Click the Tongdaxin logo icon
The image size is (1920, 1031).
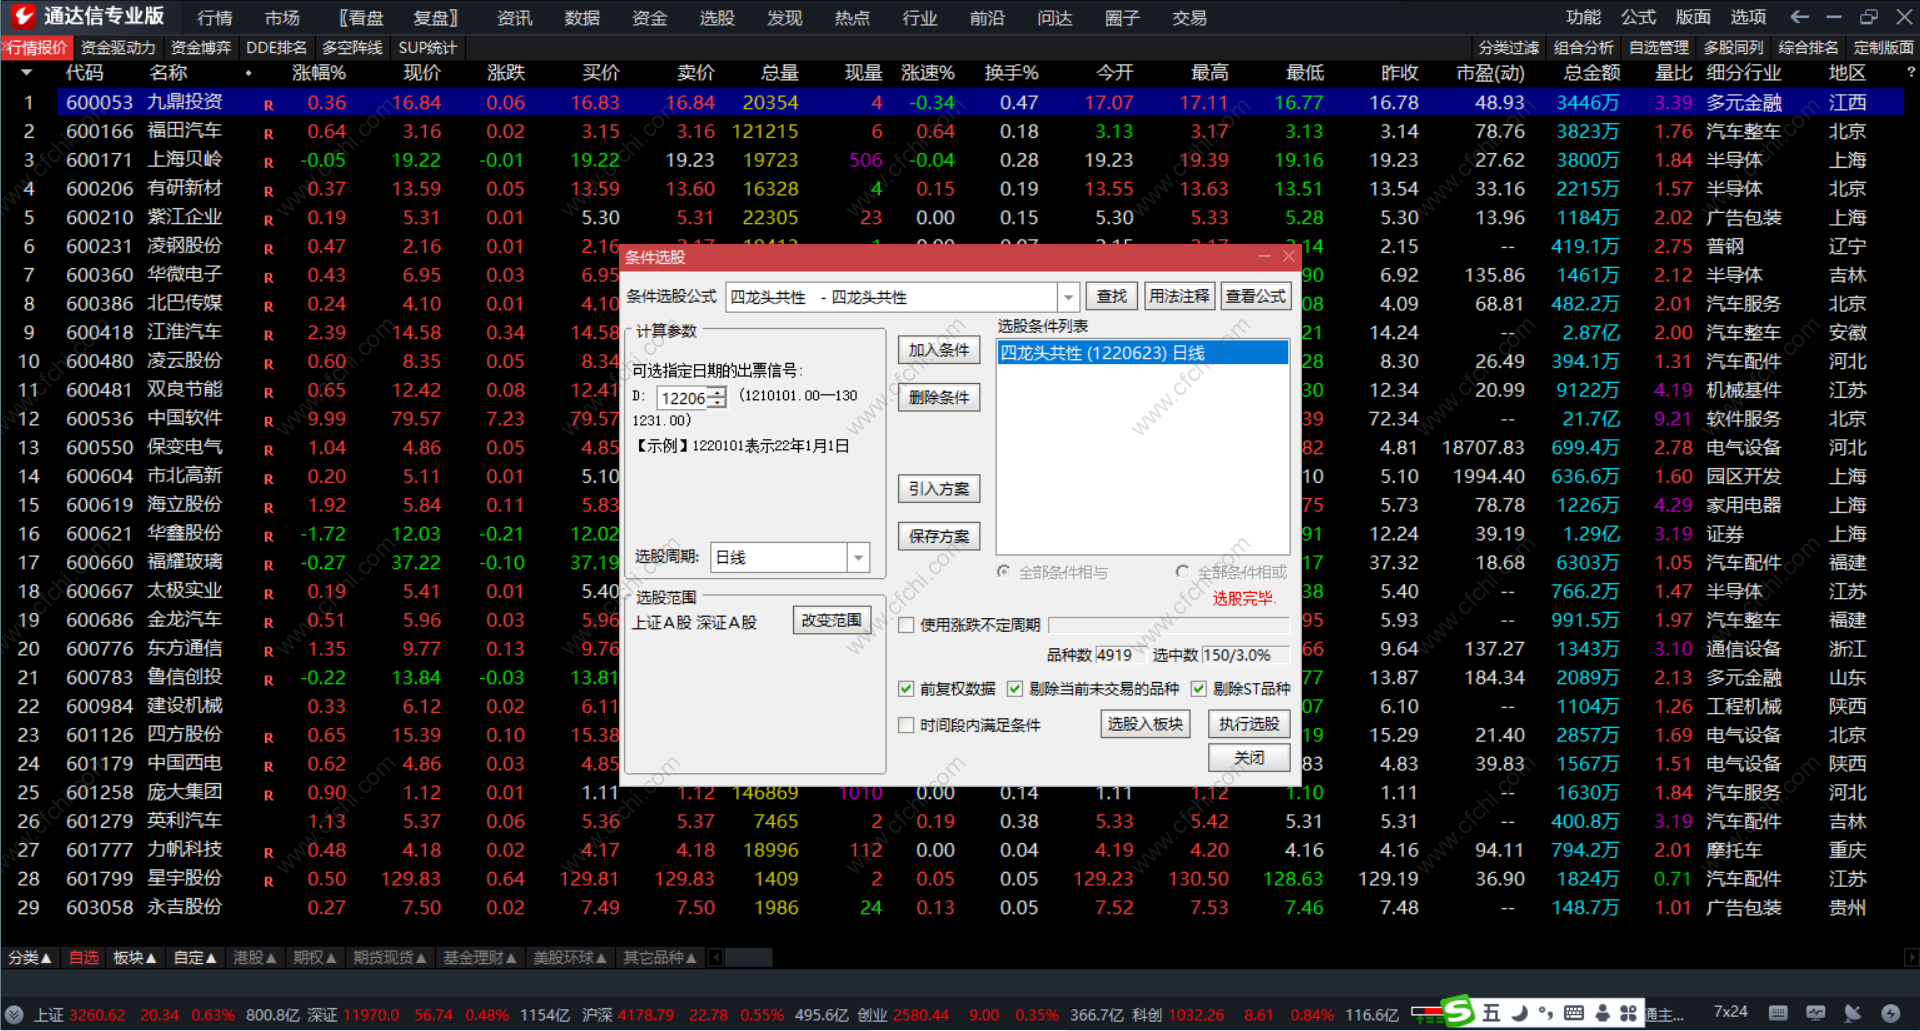coord(23,16)
